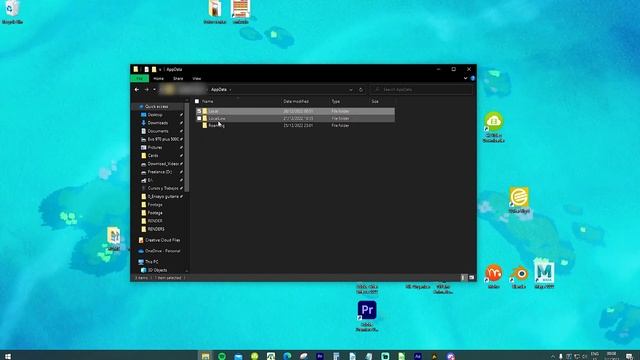
Task: Switch to large icons view in status bar
Action: 471,278
